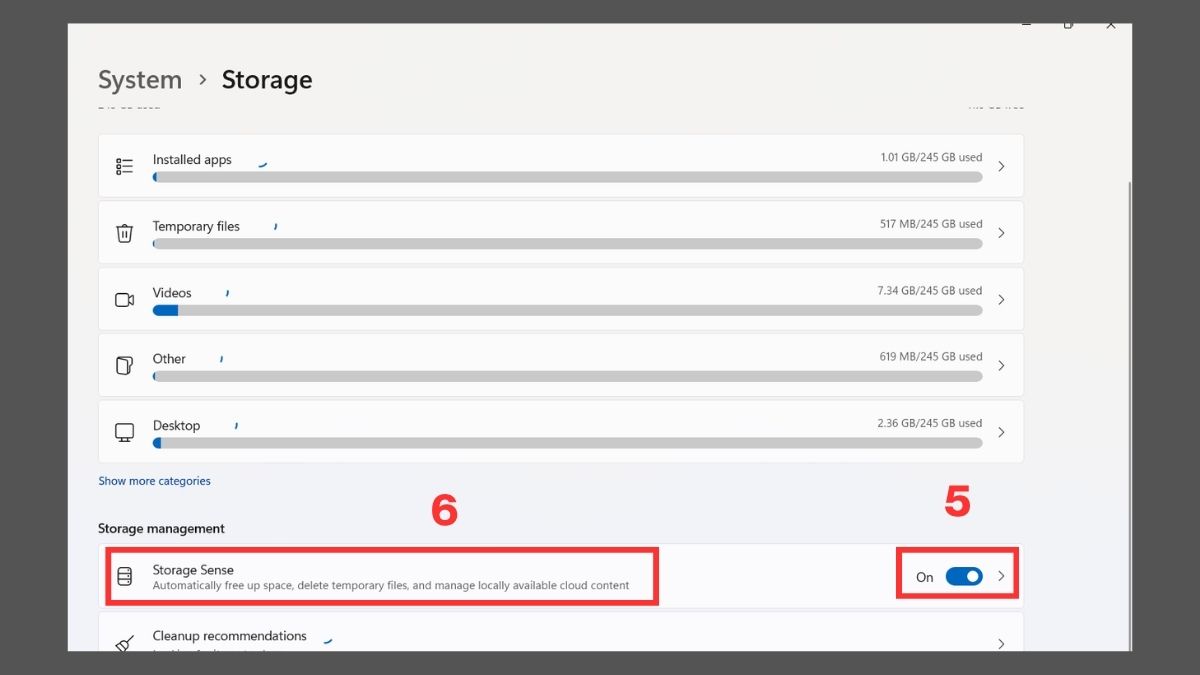Click the Videos camera icon
This screenshot has width=1200, height=675.
pyautogui.click(x=125, y=299)
